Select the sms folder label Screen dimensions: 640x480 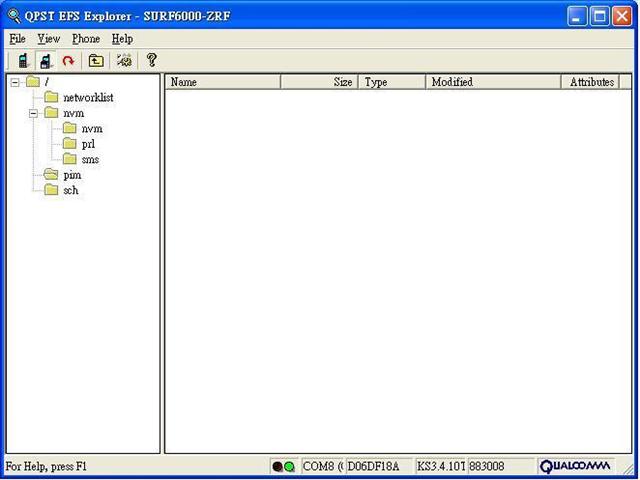coord(90,160)
